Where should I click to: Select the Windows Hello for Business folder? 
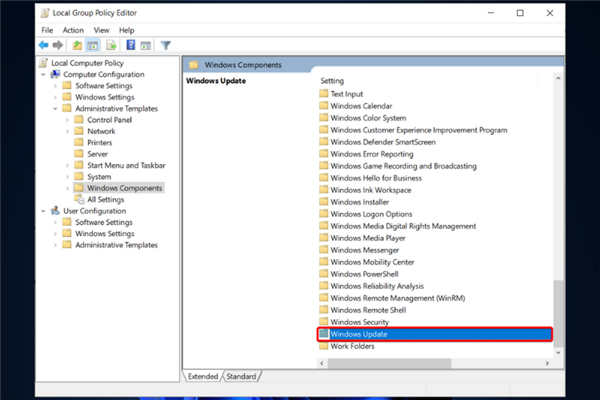[x=376, y=178]
